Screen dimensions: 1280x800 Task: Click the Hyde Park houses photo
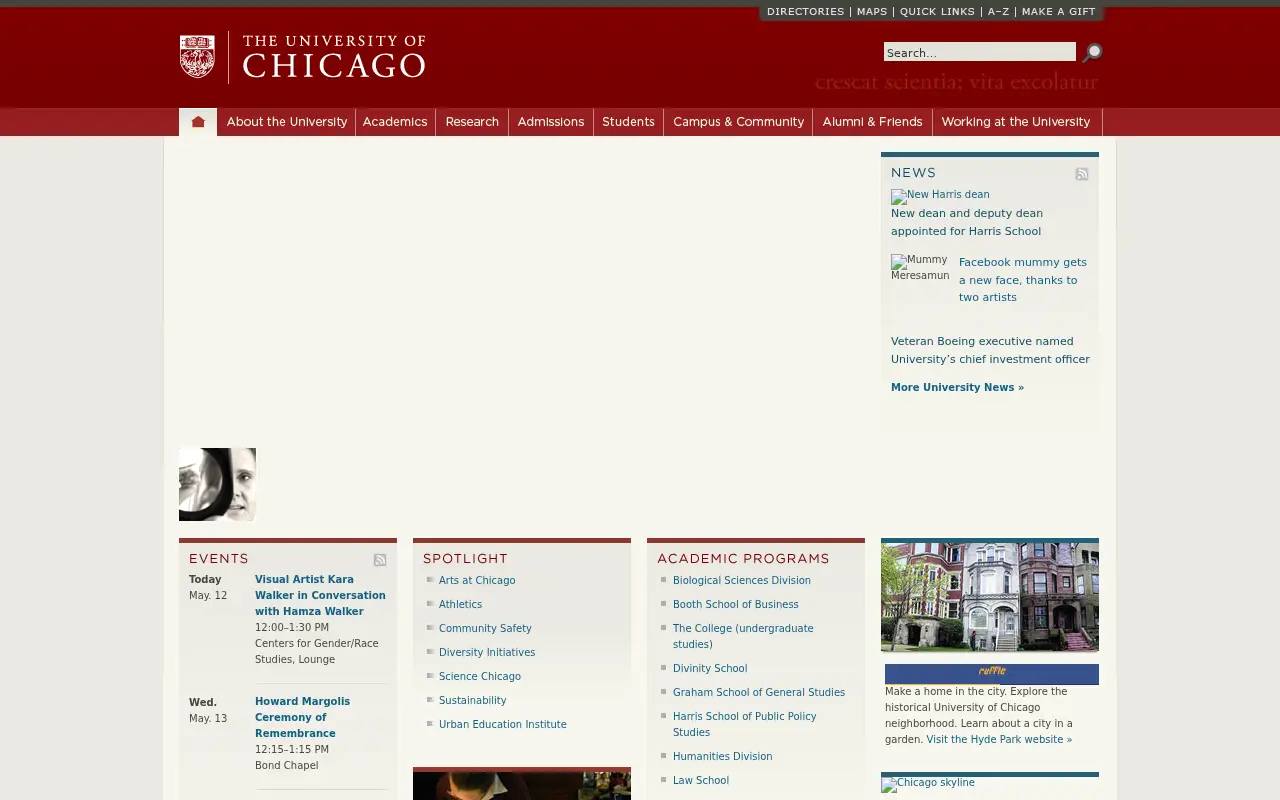pyautogui.click(x=990, y=597)
